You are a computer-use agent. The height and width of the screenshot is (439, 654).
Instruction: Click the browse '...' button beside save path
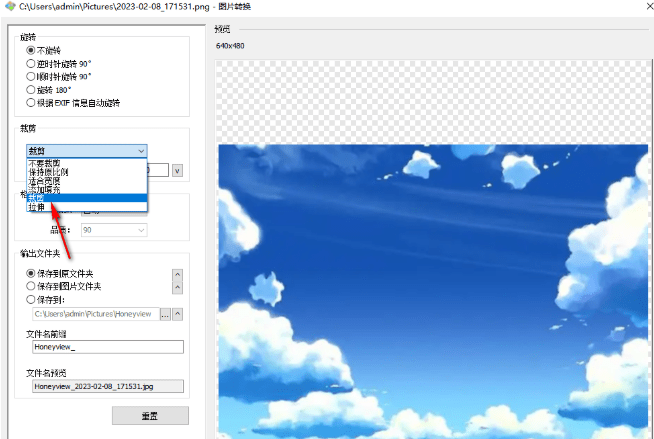pos(165,314)
